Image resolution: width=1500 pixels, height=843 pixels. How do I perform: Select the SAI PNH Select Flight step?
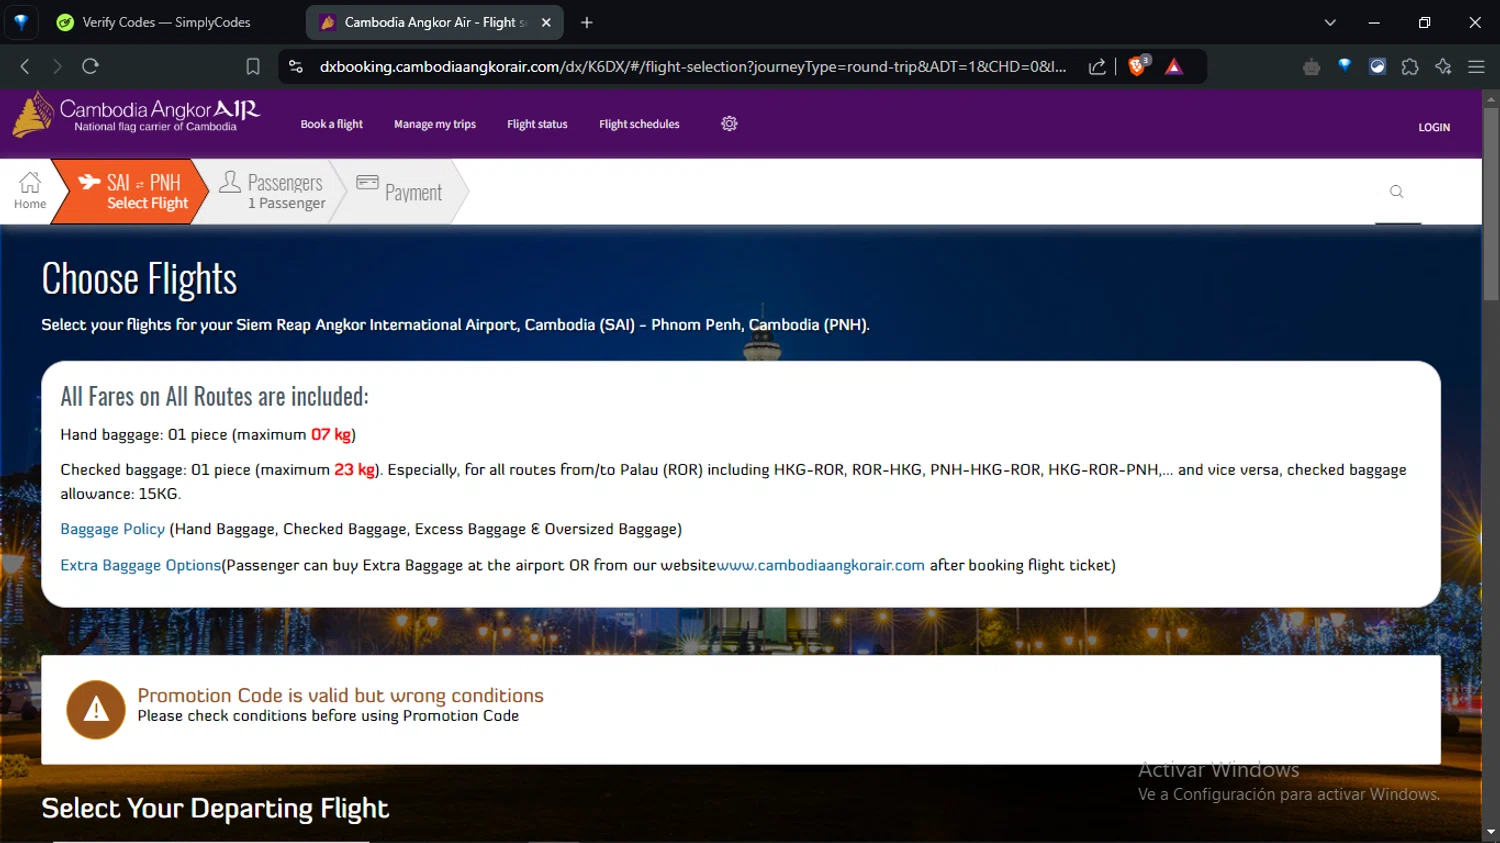pos(130,191)
